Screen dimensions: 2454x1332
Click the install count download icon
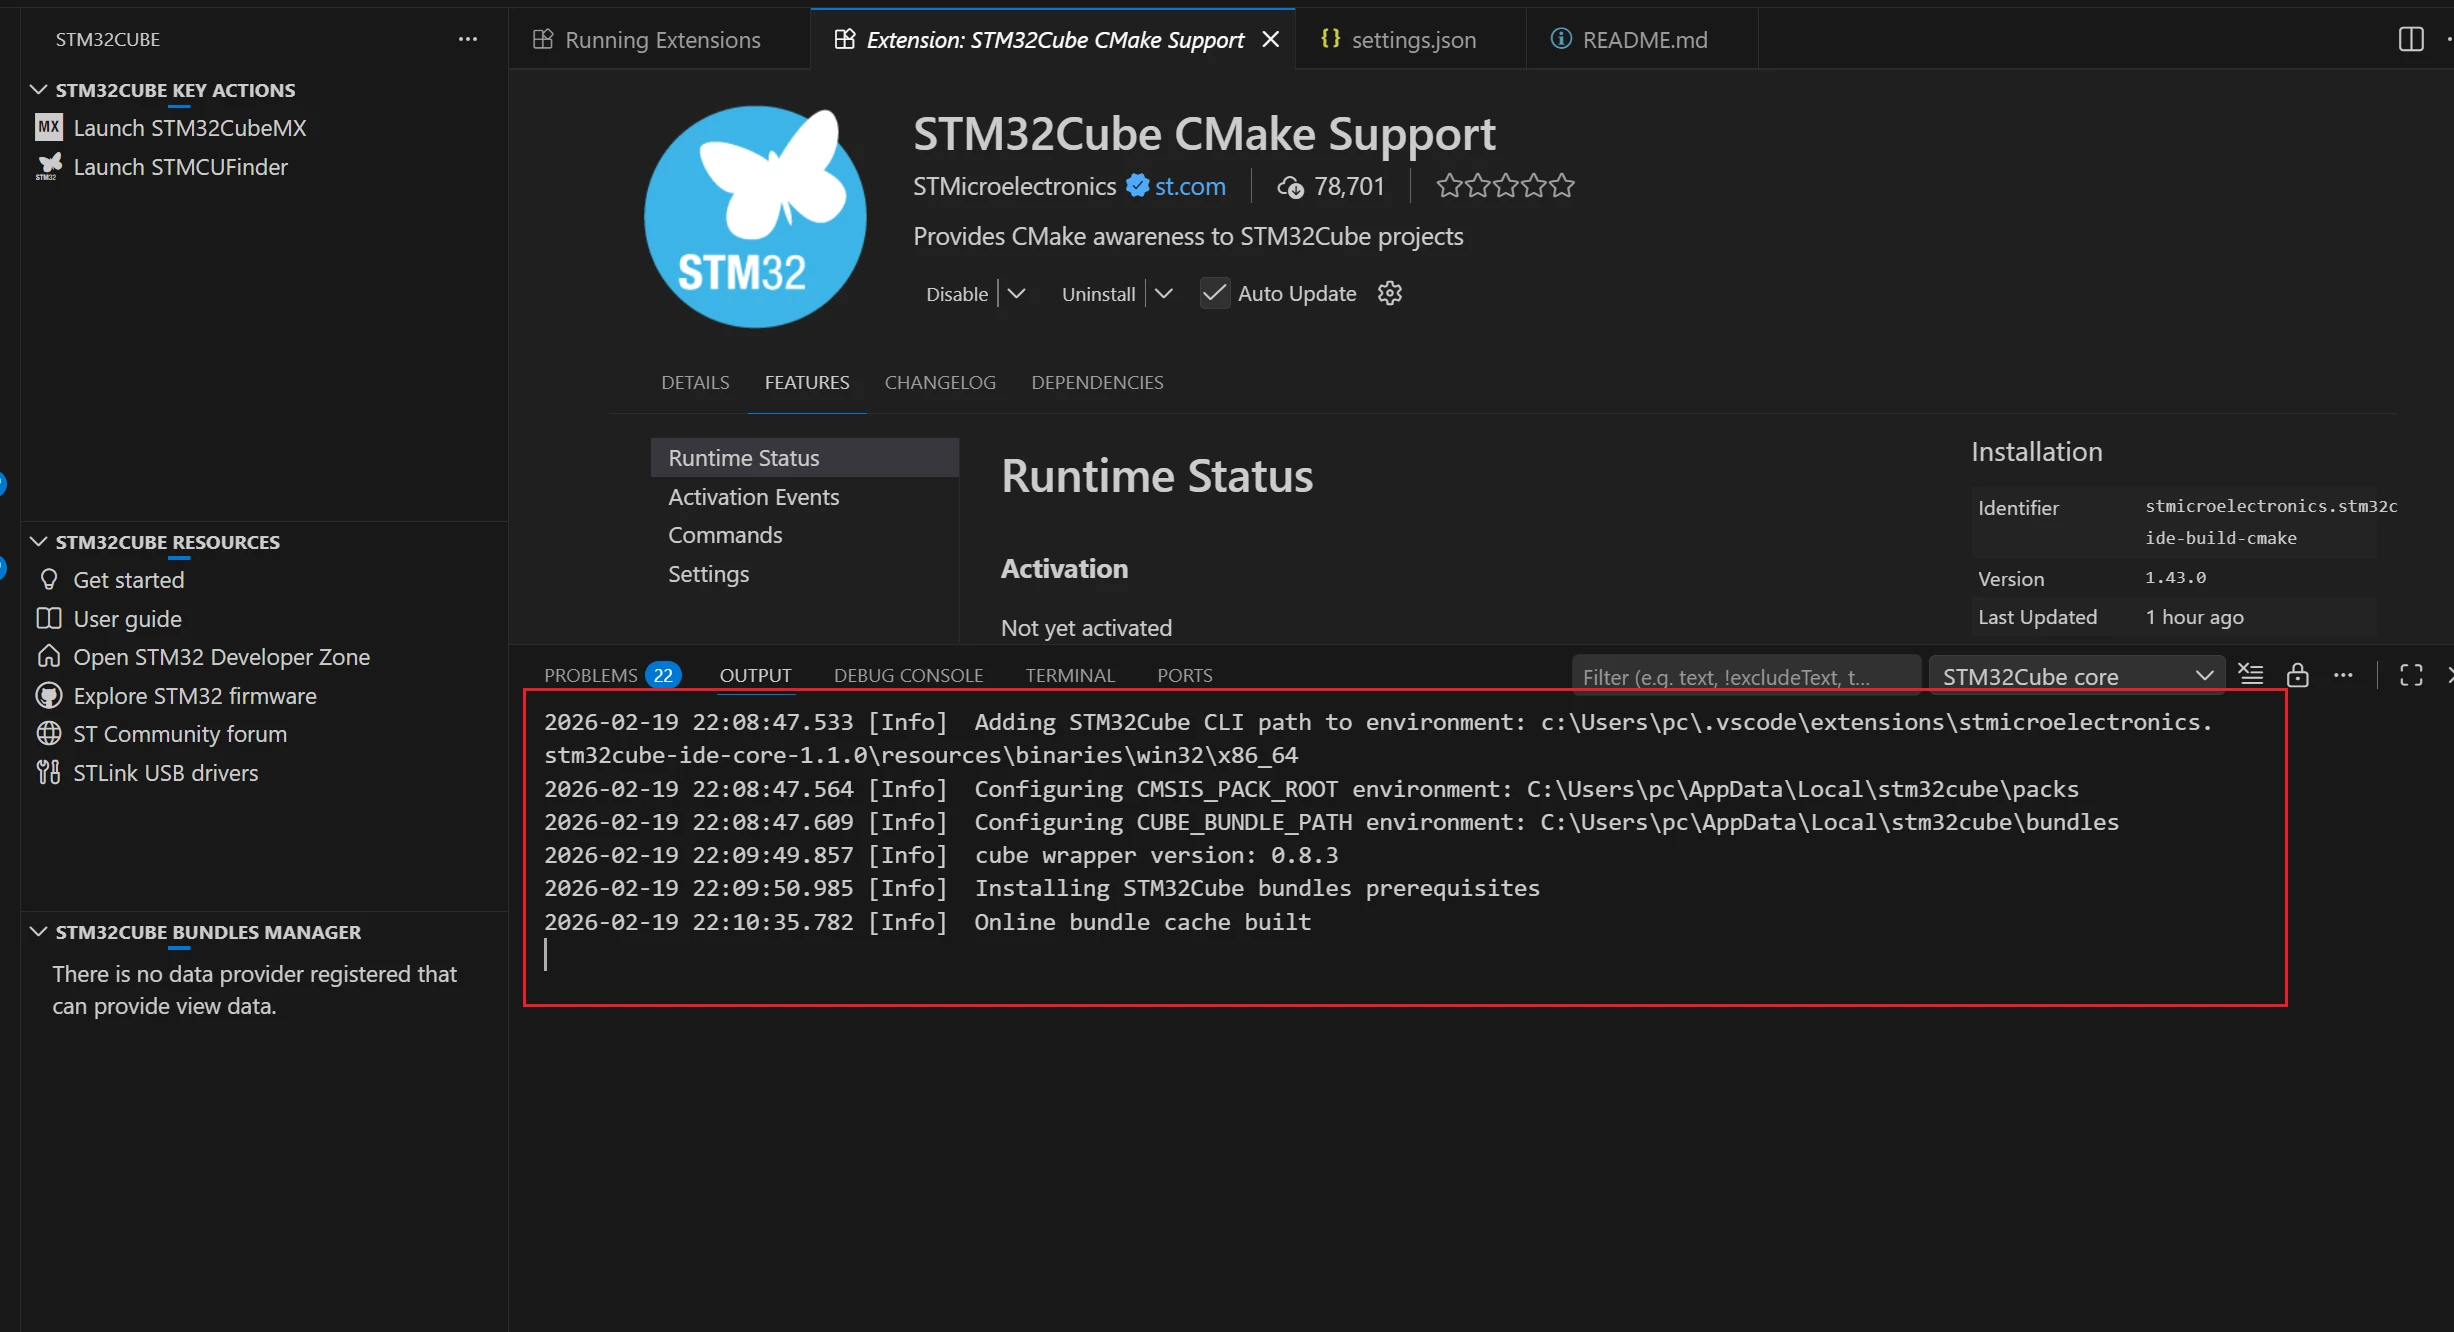pos(1290,187)
